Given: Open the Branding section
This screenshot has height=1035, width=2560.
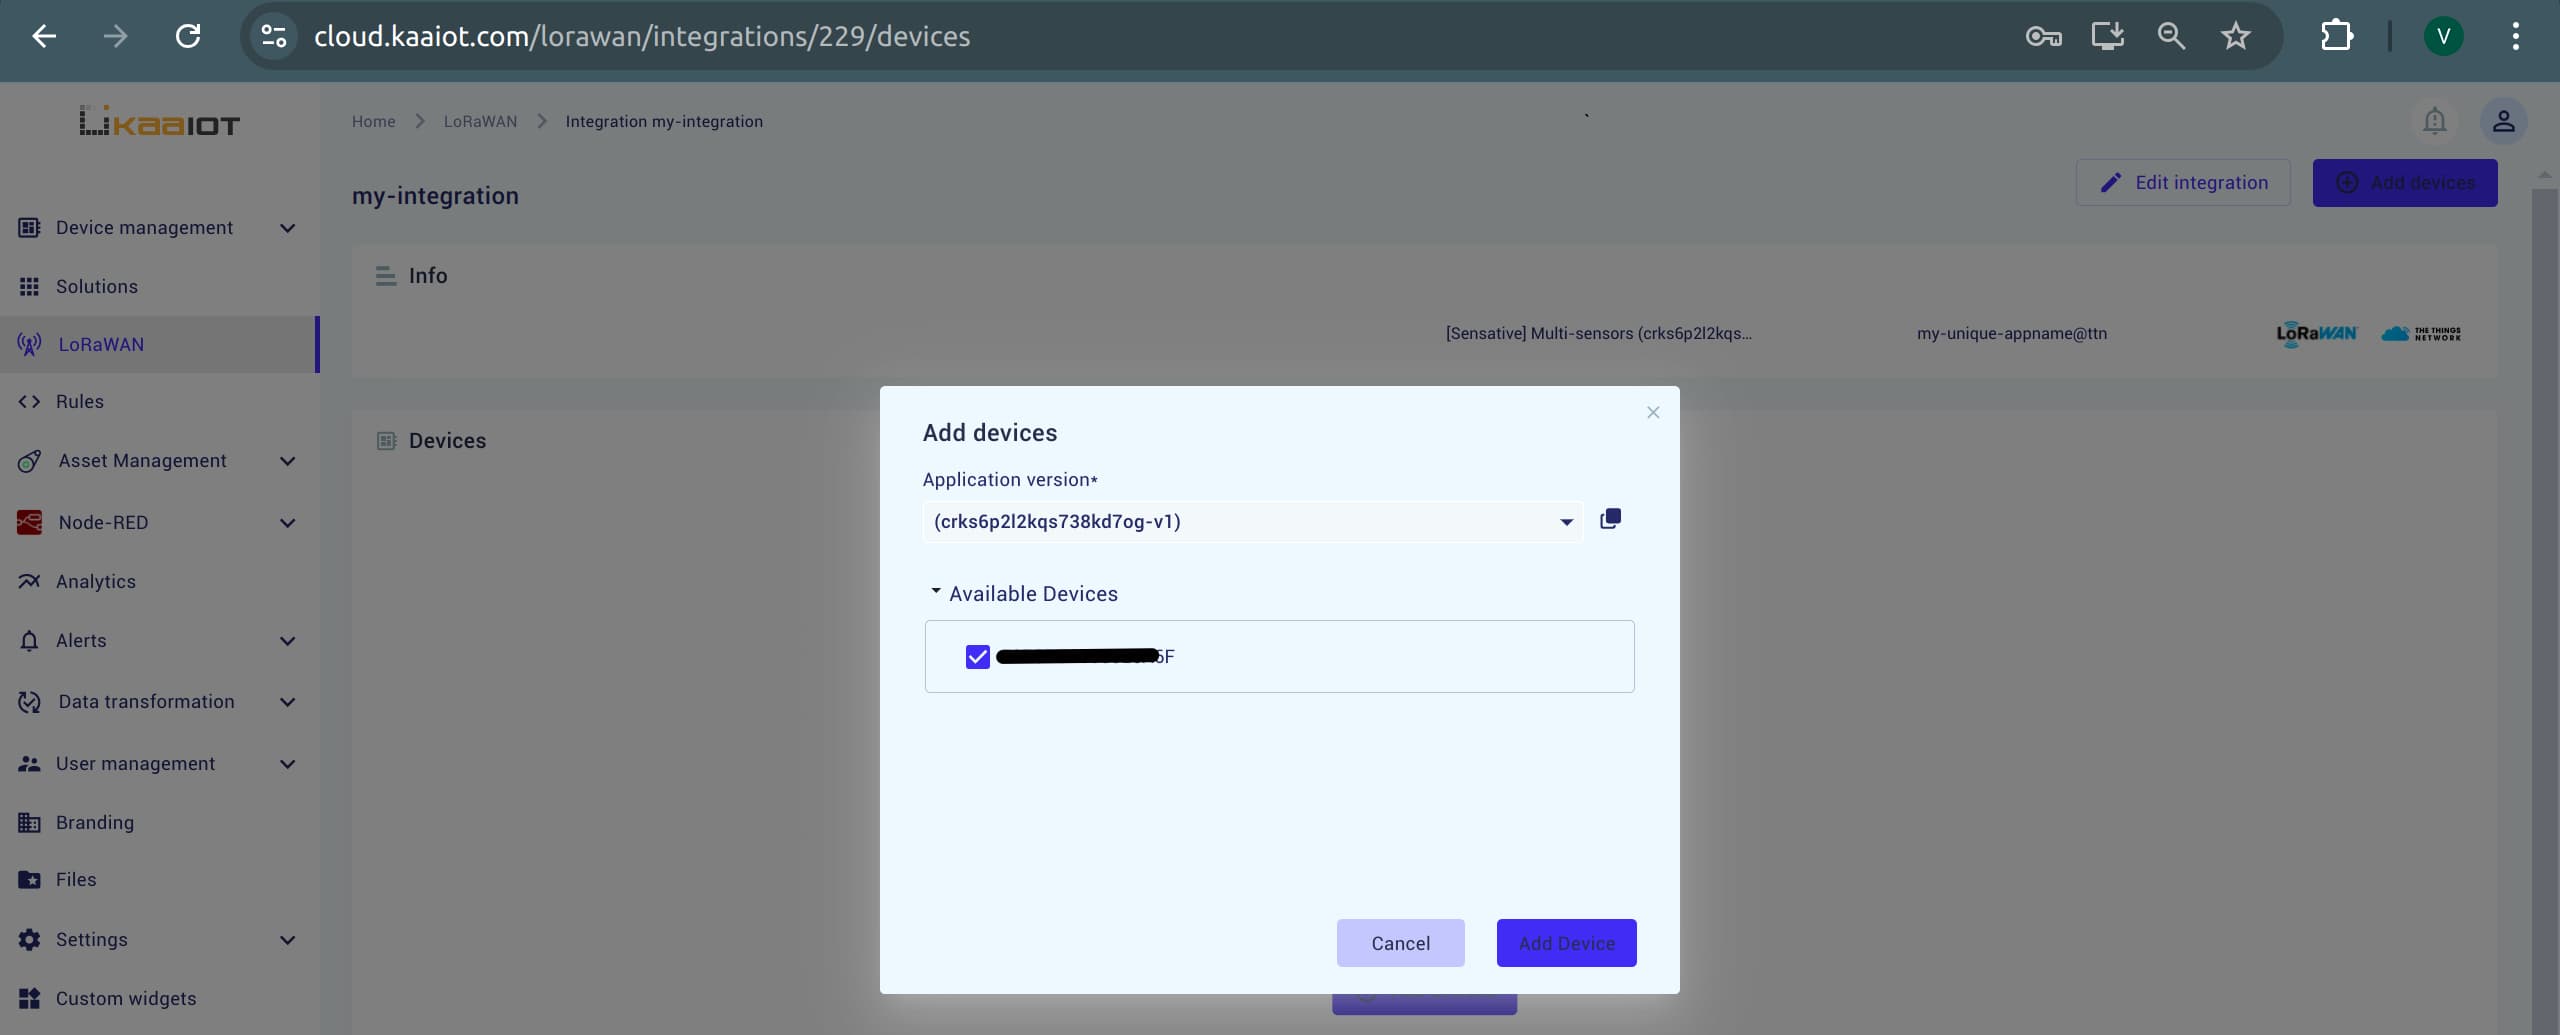Looking at the screenshot, I should click(95, 822).
